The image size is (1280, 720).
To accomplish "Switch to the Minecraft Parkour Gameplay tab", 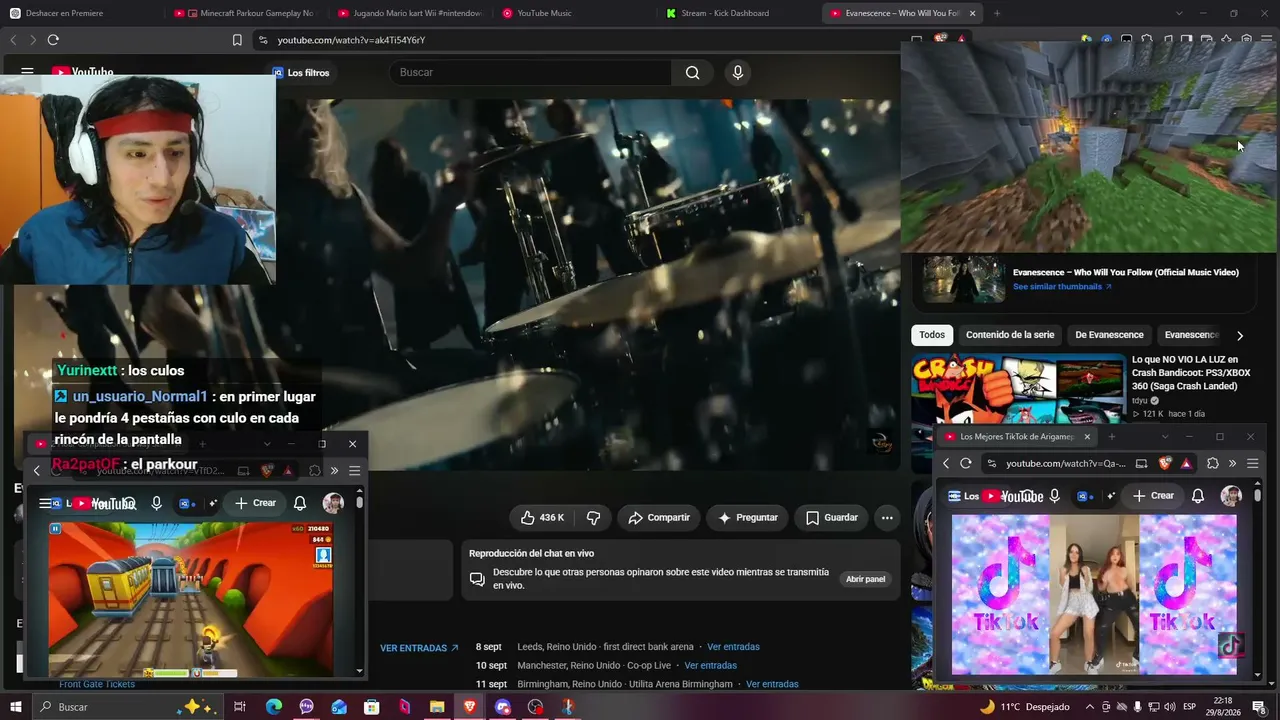I will click(x=243, y=13).
